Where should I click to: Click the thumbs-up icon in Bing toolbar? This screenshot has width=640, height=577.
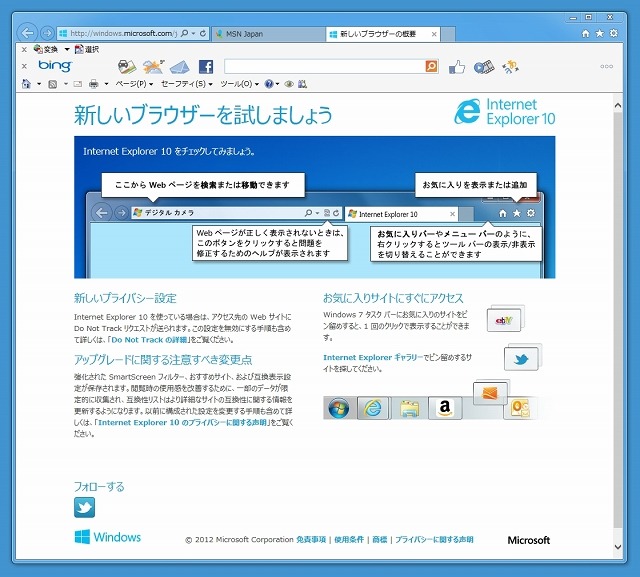[x=457, y=67]
